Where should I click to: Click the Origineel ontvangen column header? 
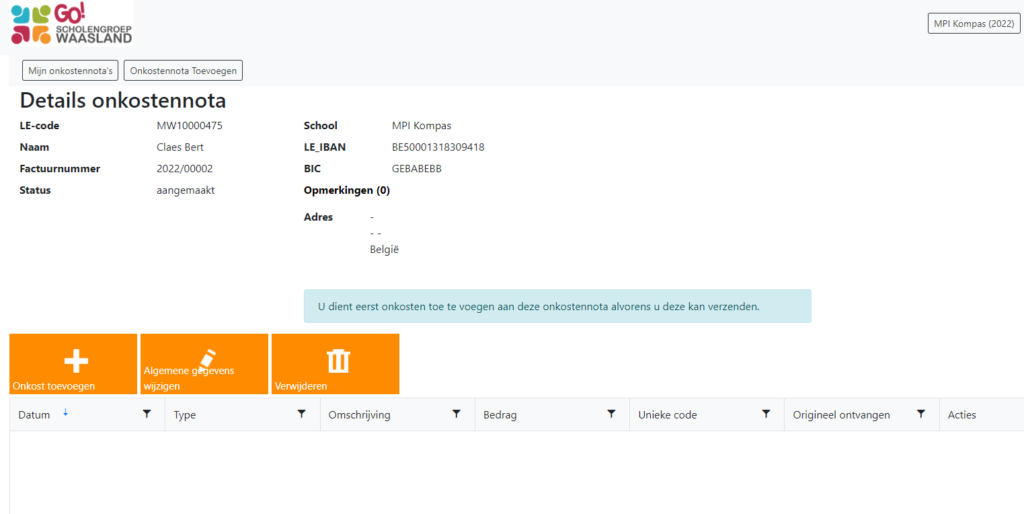click(x=841, y=415)
